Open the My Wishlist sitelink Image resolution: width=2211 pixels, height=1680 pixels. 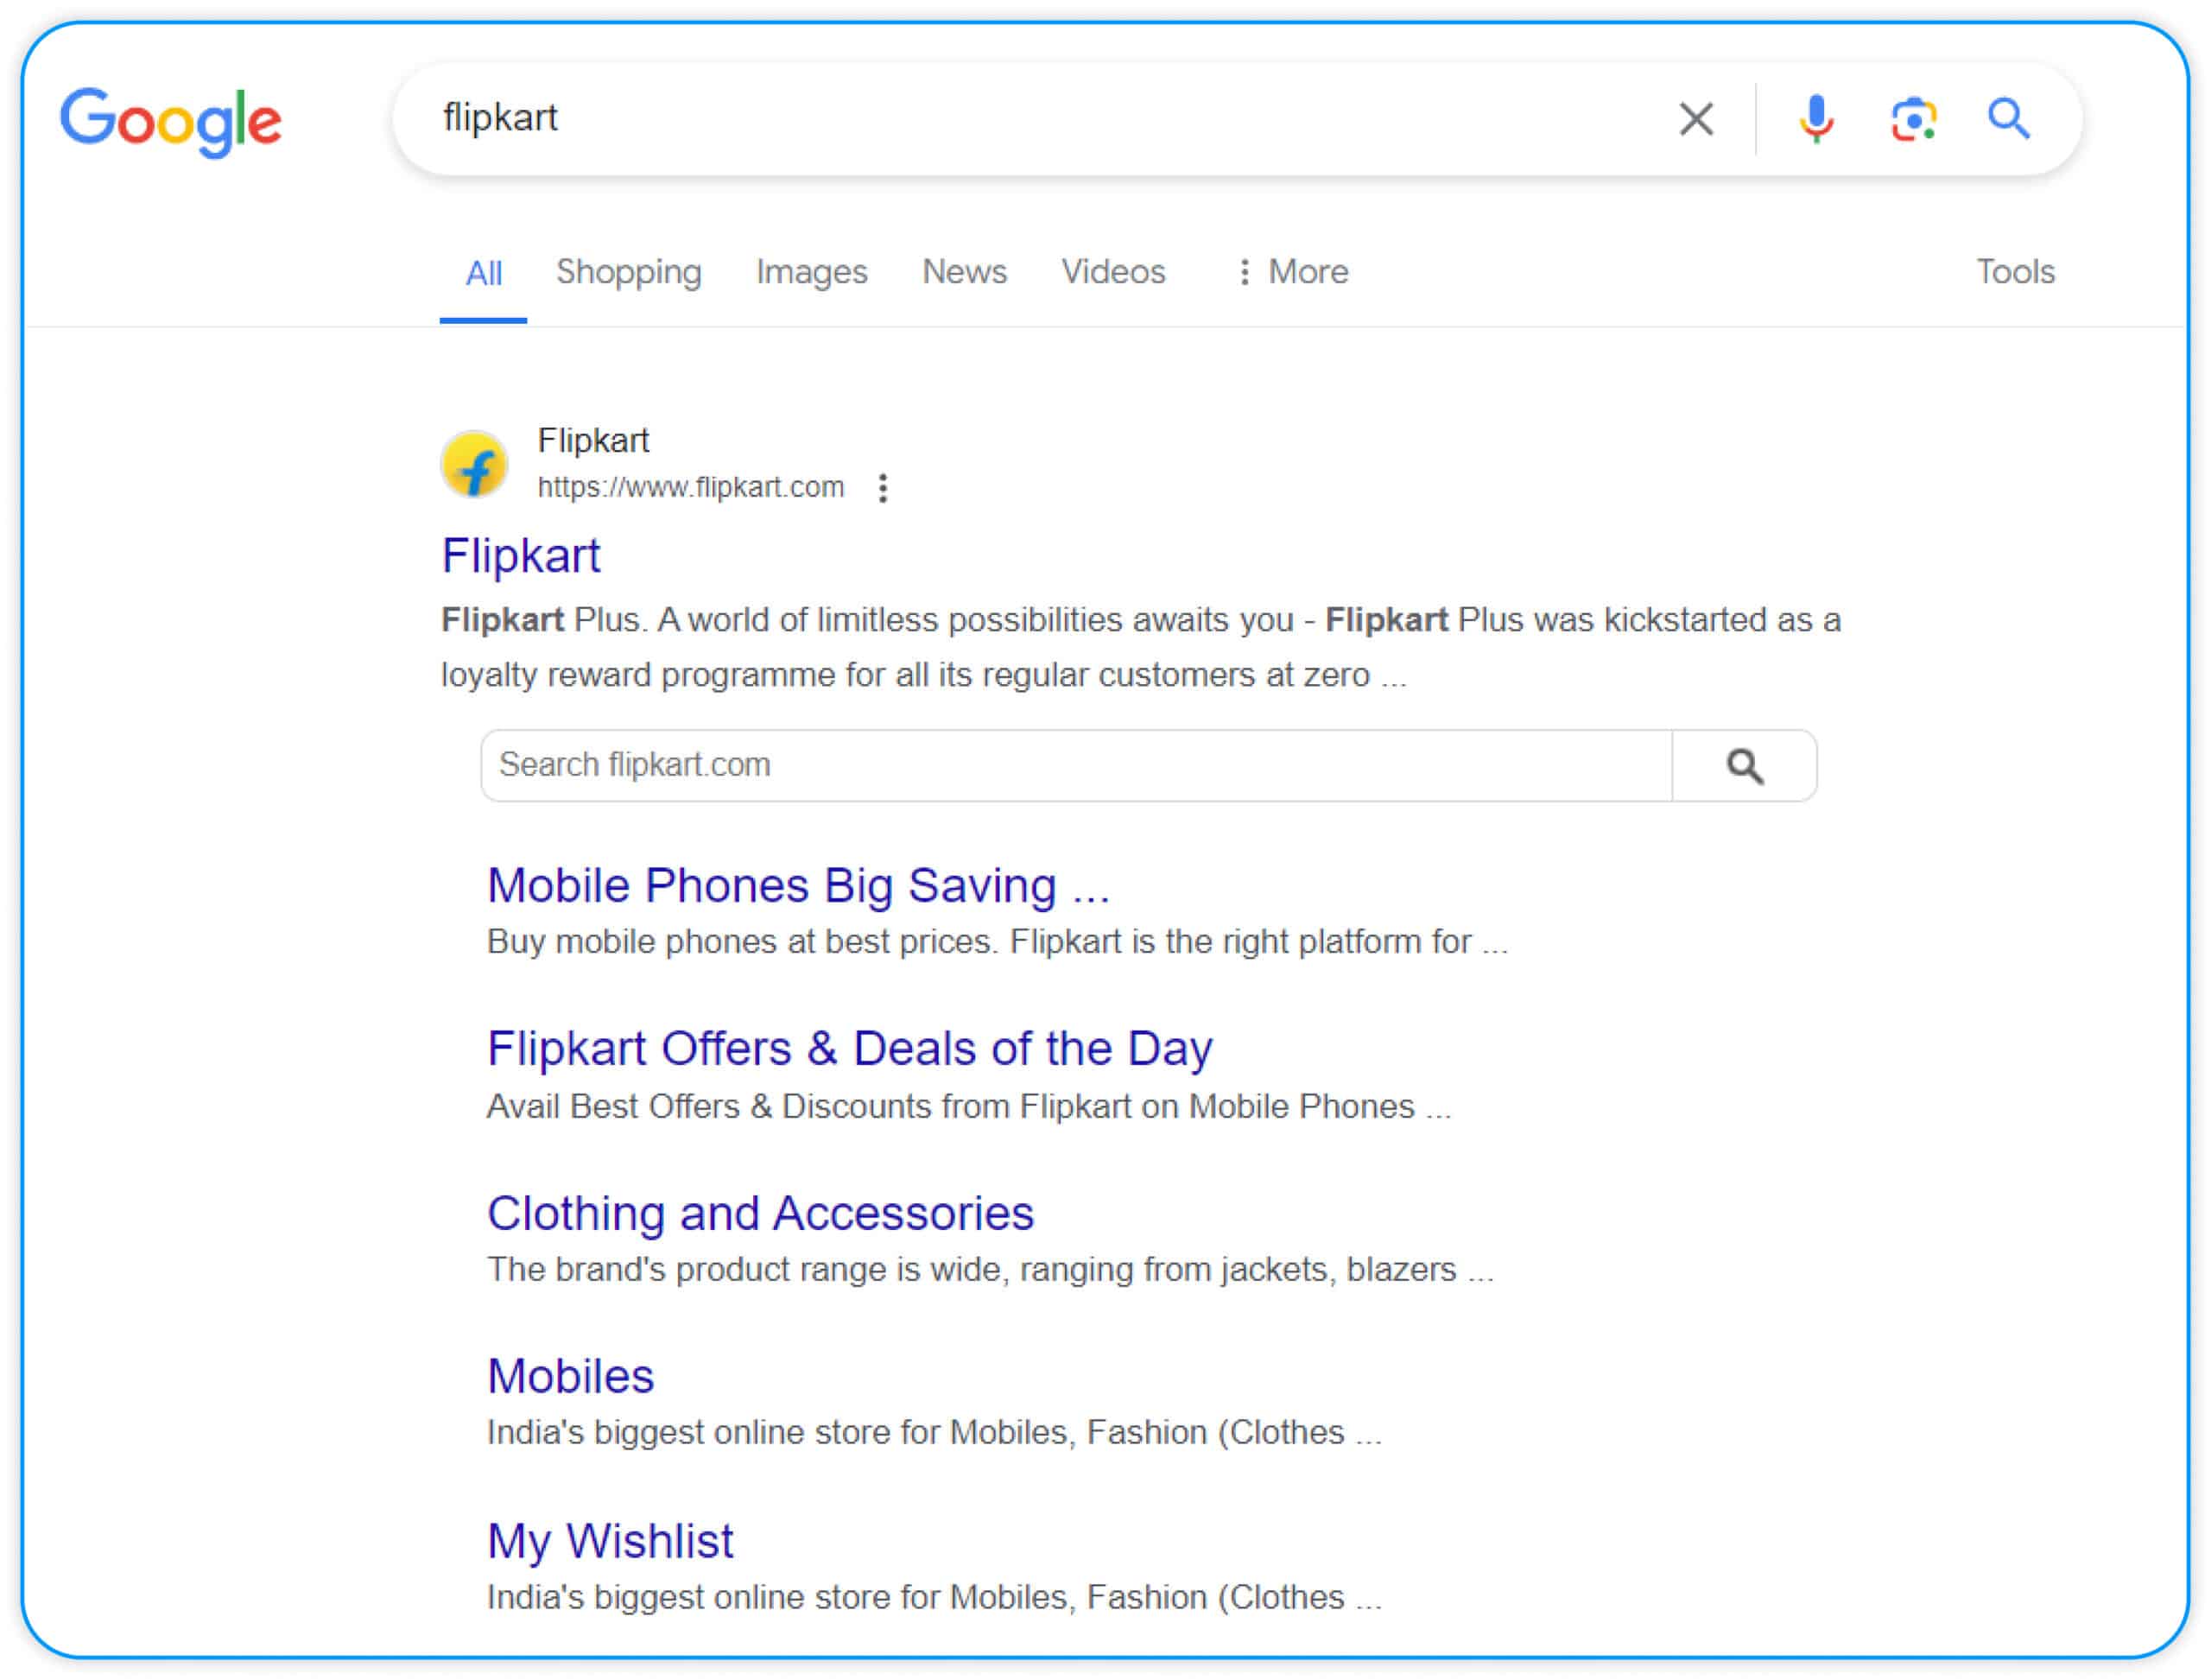(x=611, y=1542)
